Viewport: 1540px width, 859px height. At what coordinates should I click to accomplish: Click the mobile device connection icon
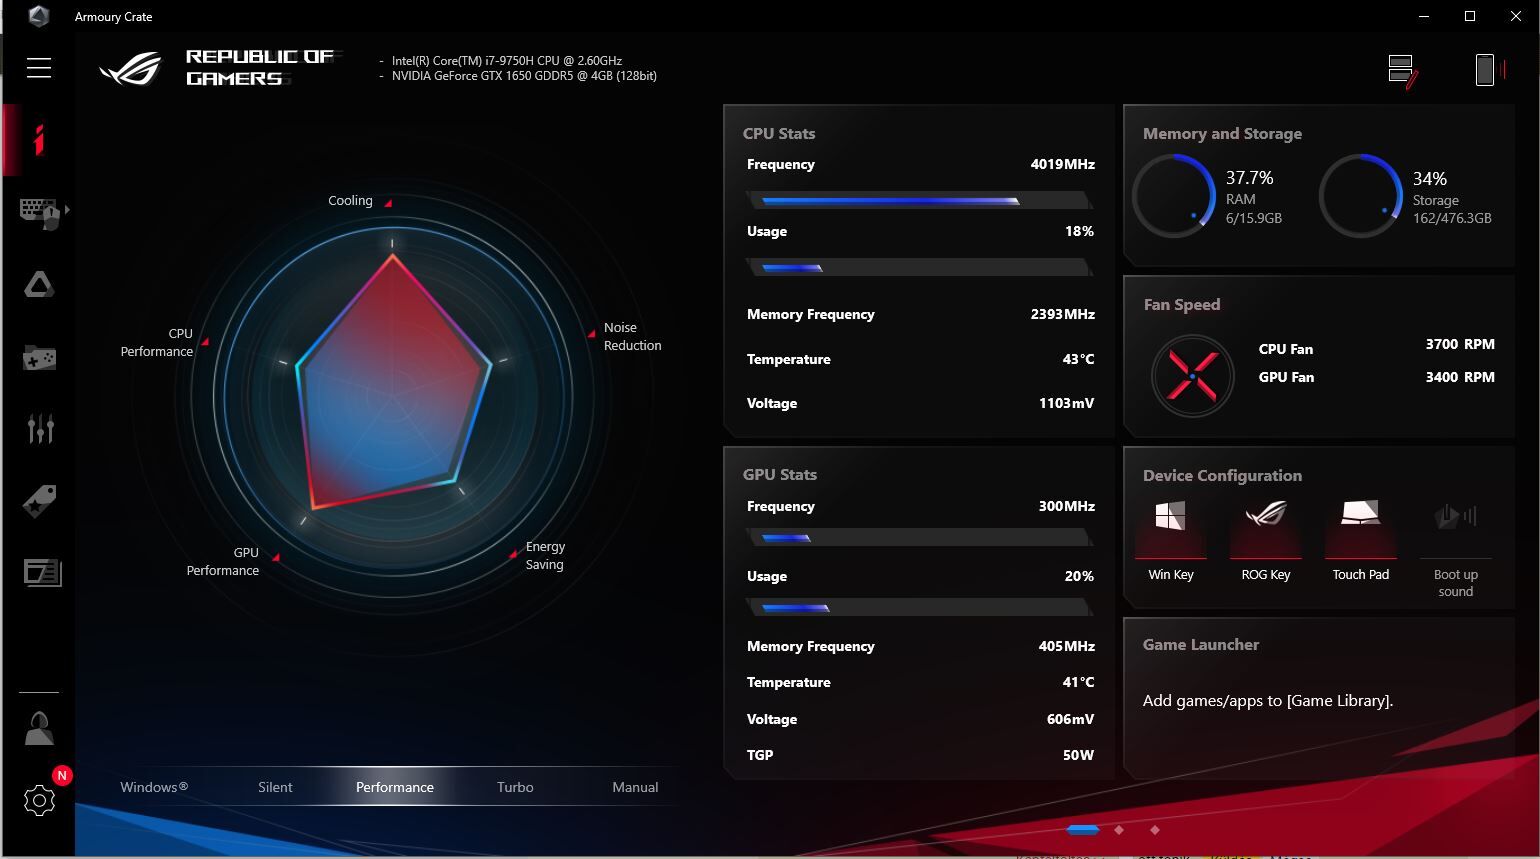1489,70
